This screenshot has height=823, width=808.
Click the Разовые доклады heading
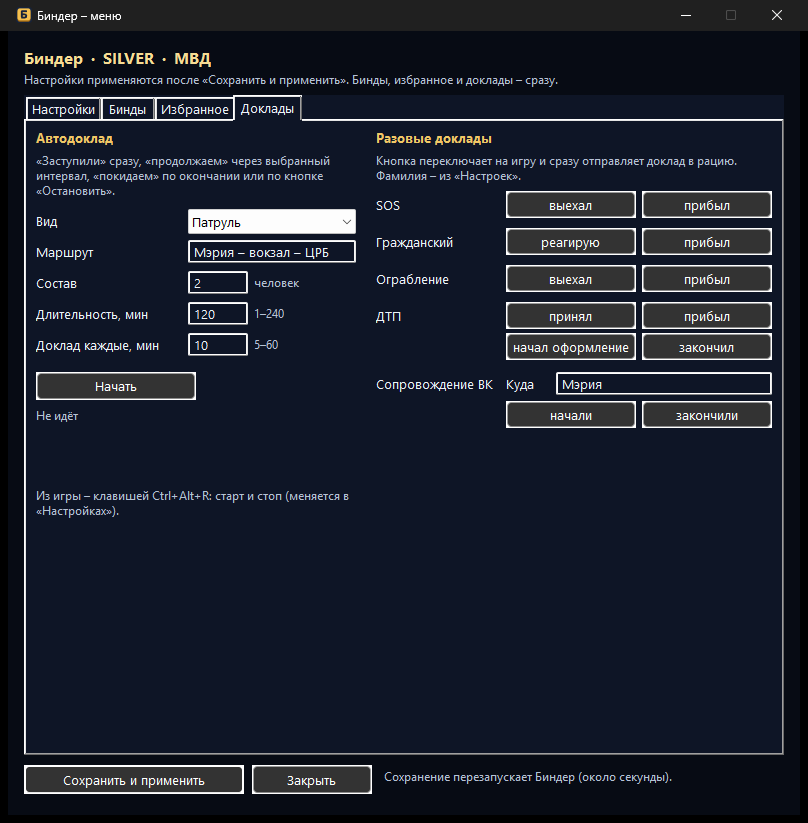tap(434, 139)
